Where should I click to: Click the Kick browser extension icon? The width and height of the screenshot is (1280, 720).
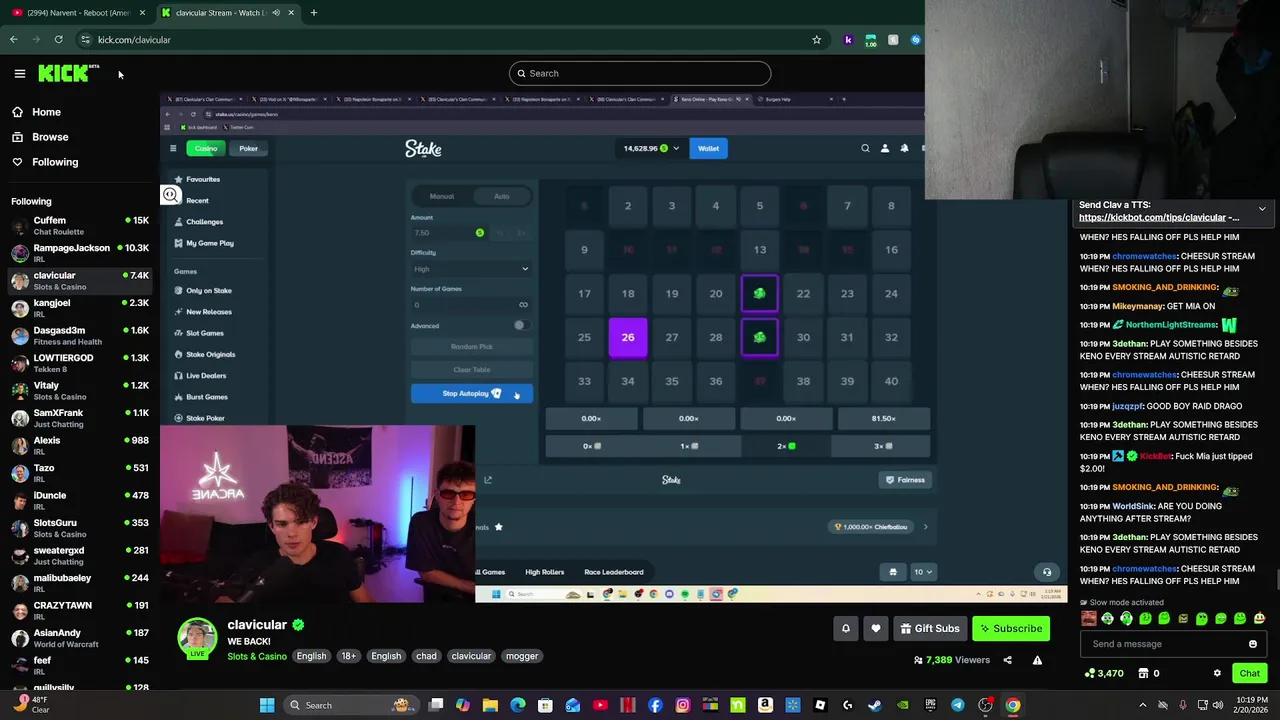[x=848, y=40]
